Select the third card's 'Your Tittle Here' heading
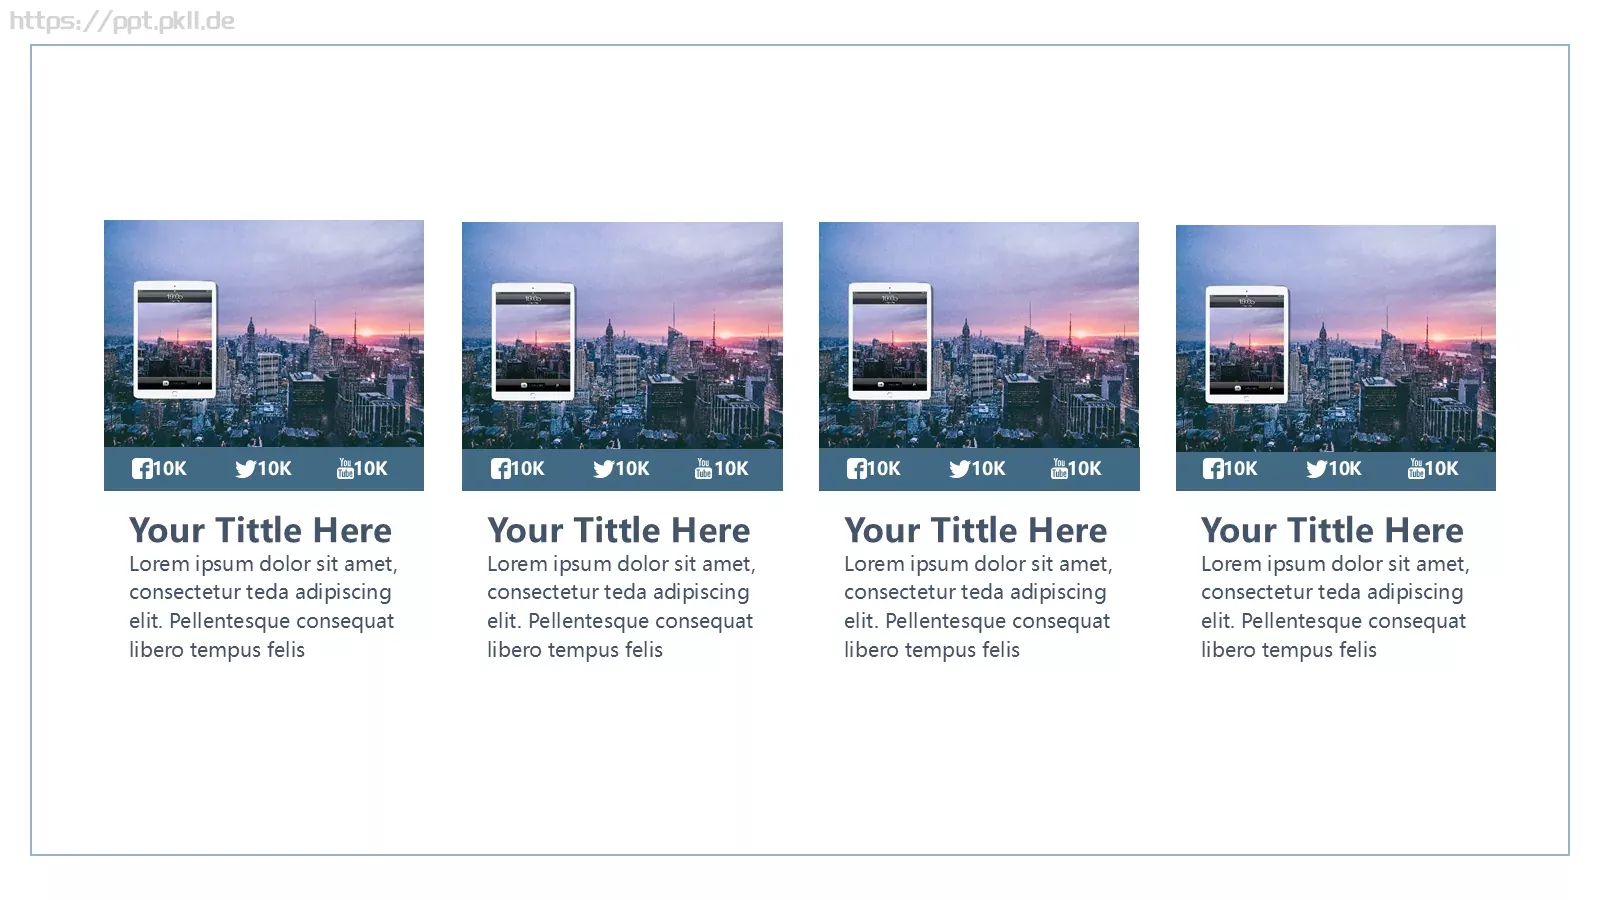 (975, 530)
